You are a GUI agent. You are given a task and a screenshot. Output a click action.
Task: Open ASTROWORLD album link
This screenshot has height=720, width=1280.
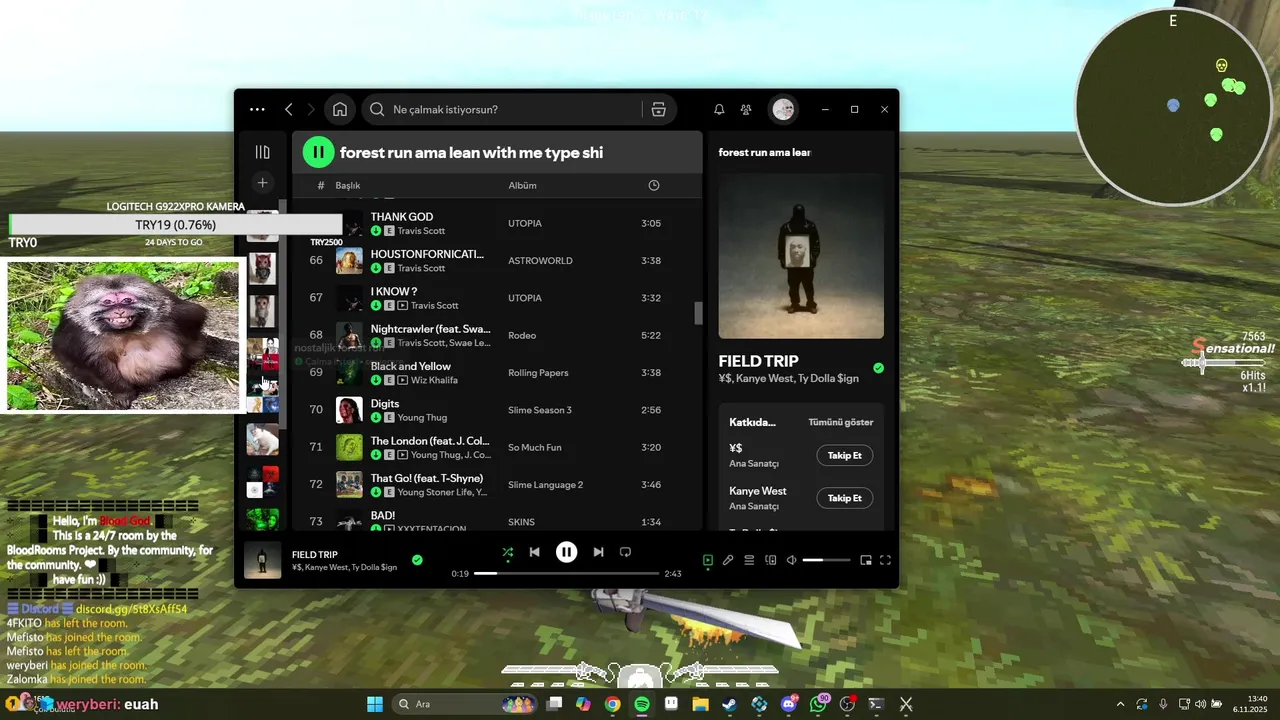pyautogui.click(x=540, y=261)
